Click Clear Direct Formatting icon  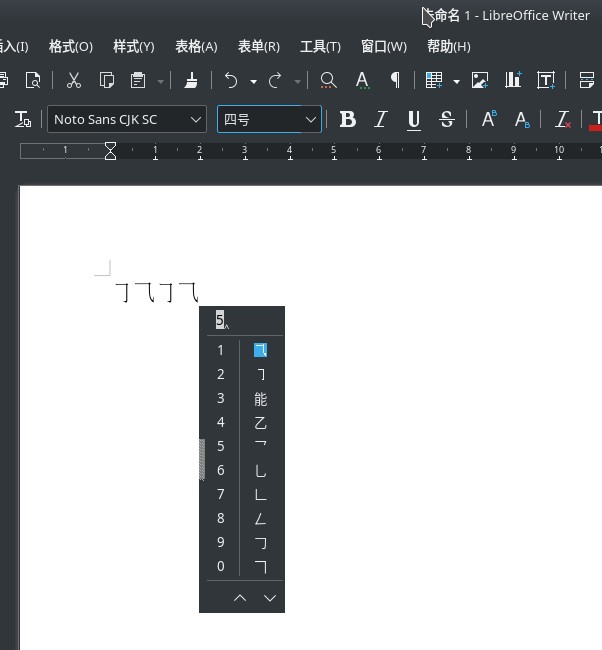563,119
